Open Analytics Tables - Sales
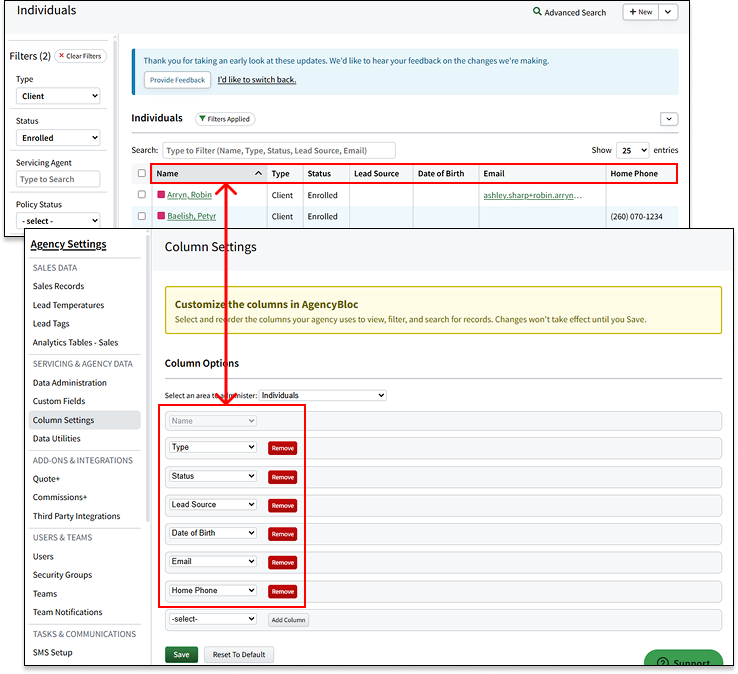 tap(75, 343)
